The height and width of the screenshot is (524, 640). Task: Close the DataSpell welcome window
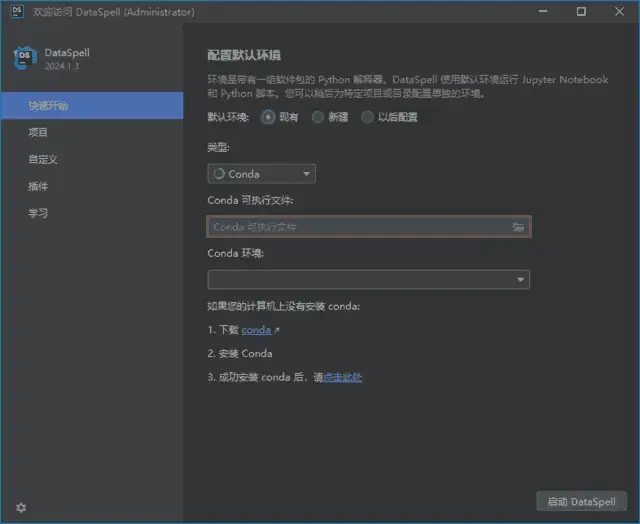pos(620,11)
